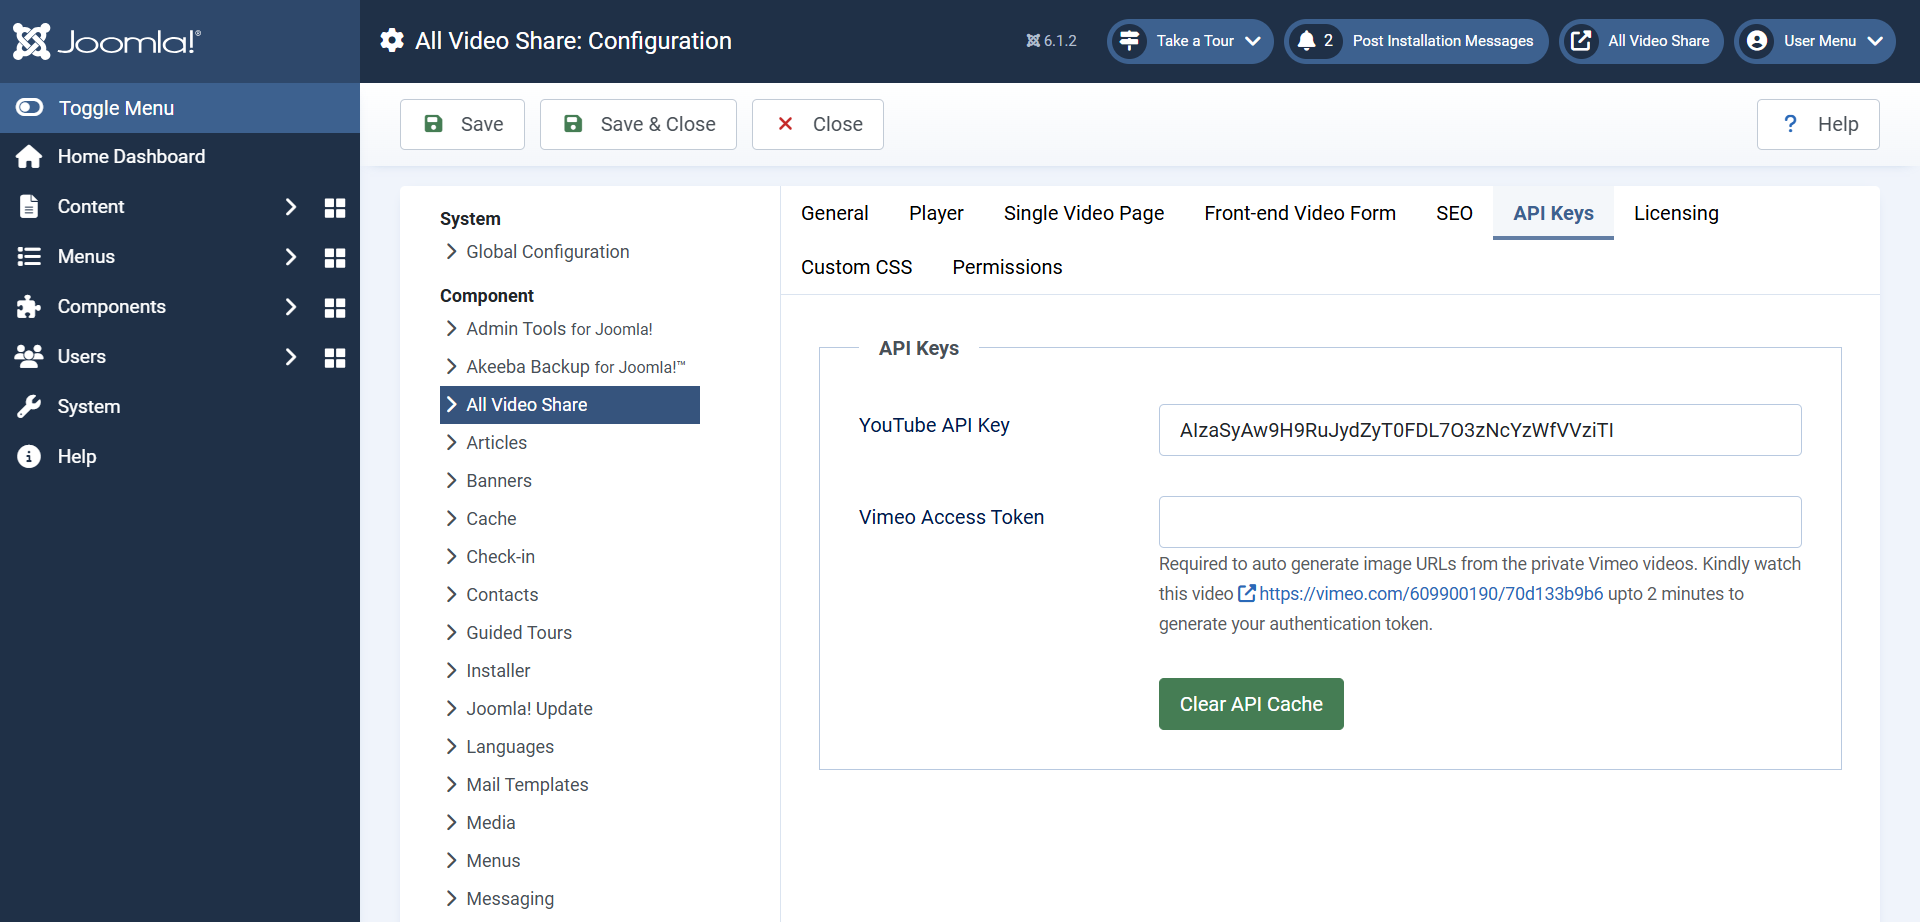Open Joomla! Update configuration
The image size is (1920, 922).
click(x=529, y=709)
